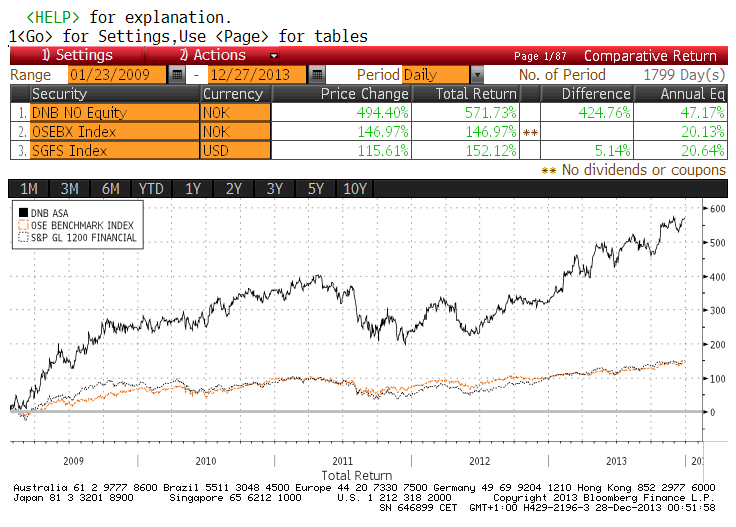The height and width of the screenshot is (527, 736).
Task: Edit the DNB NO Equity security field
Action: (115, 113)
